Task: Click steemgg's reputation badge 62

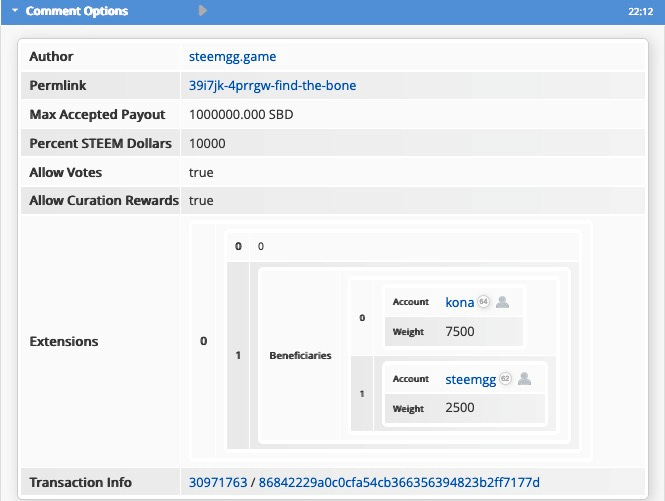Action: point(505,378)
